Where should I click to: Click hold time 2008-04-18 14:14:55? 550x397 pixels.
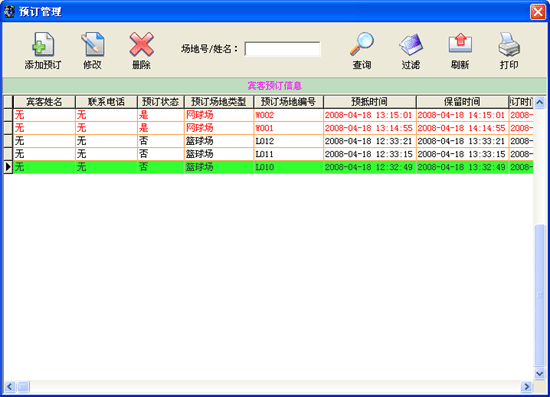[x=462, y=128]
